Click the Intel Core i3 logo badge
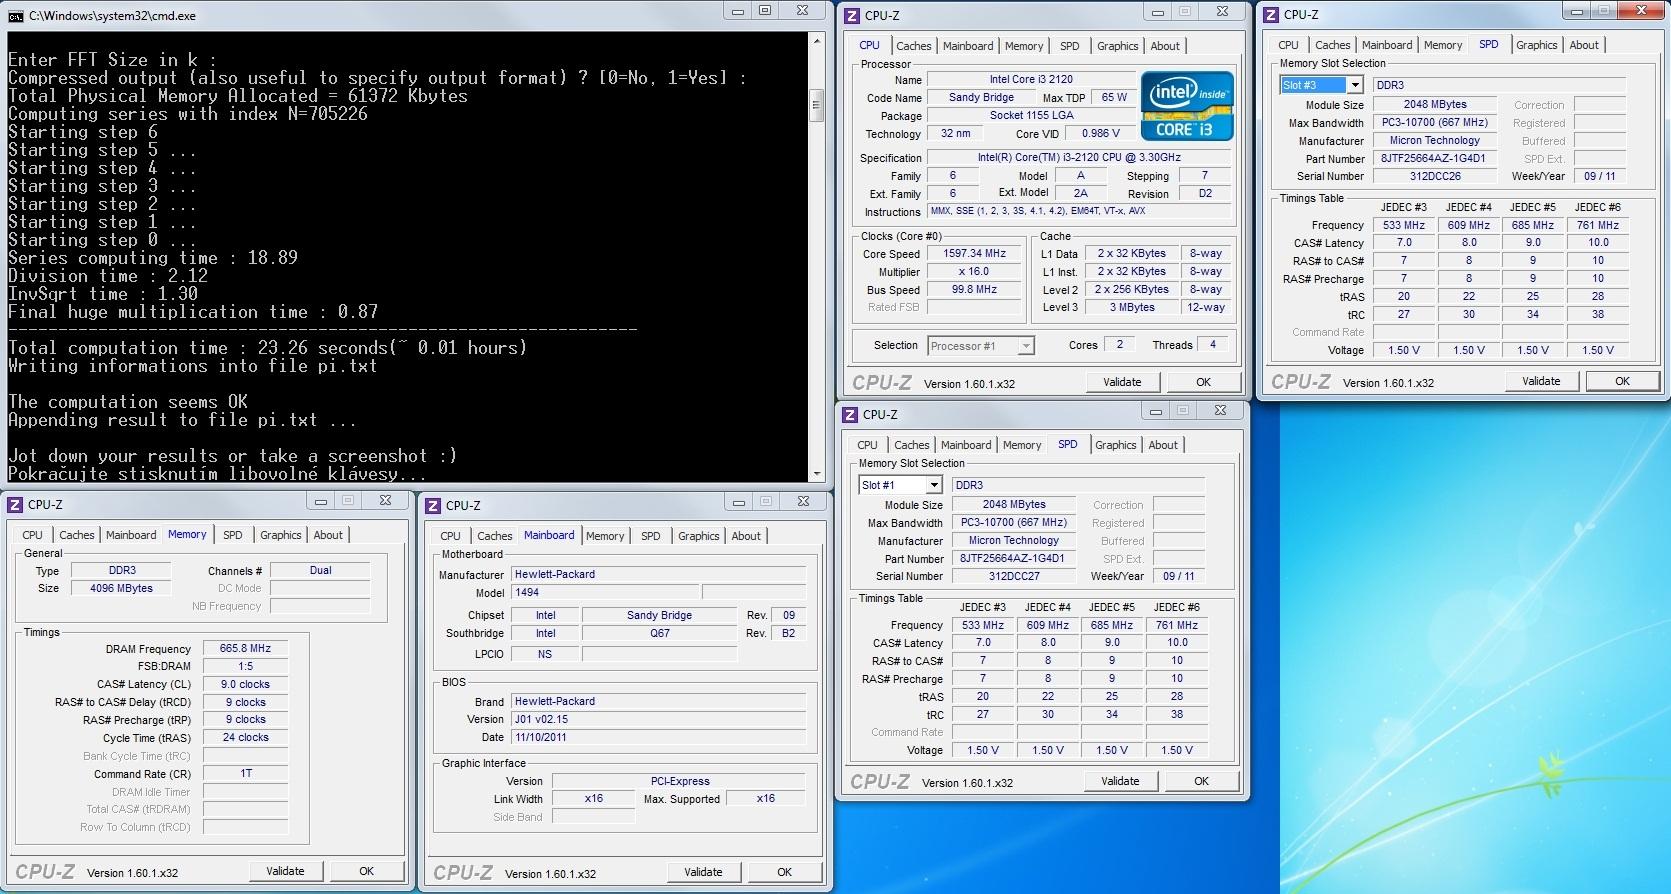This screenshot has height=894, width=1671. coord(1187,106)
